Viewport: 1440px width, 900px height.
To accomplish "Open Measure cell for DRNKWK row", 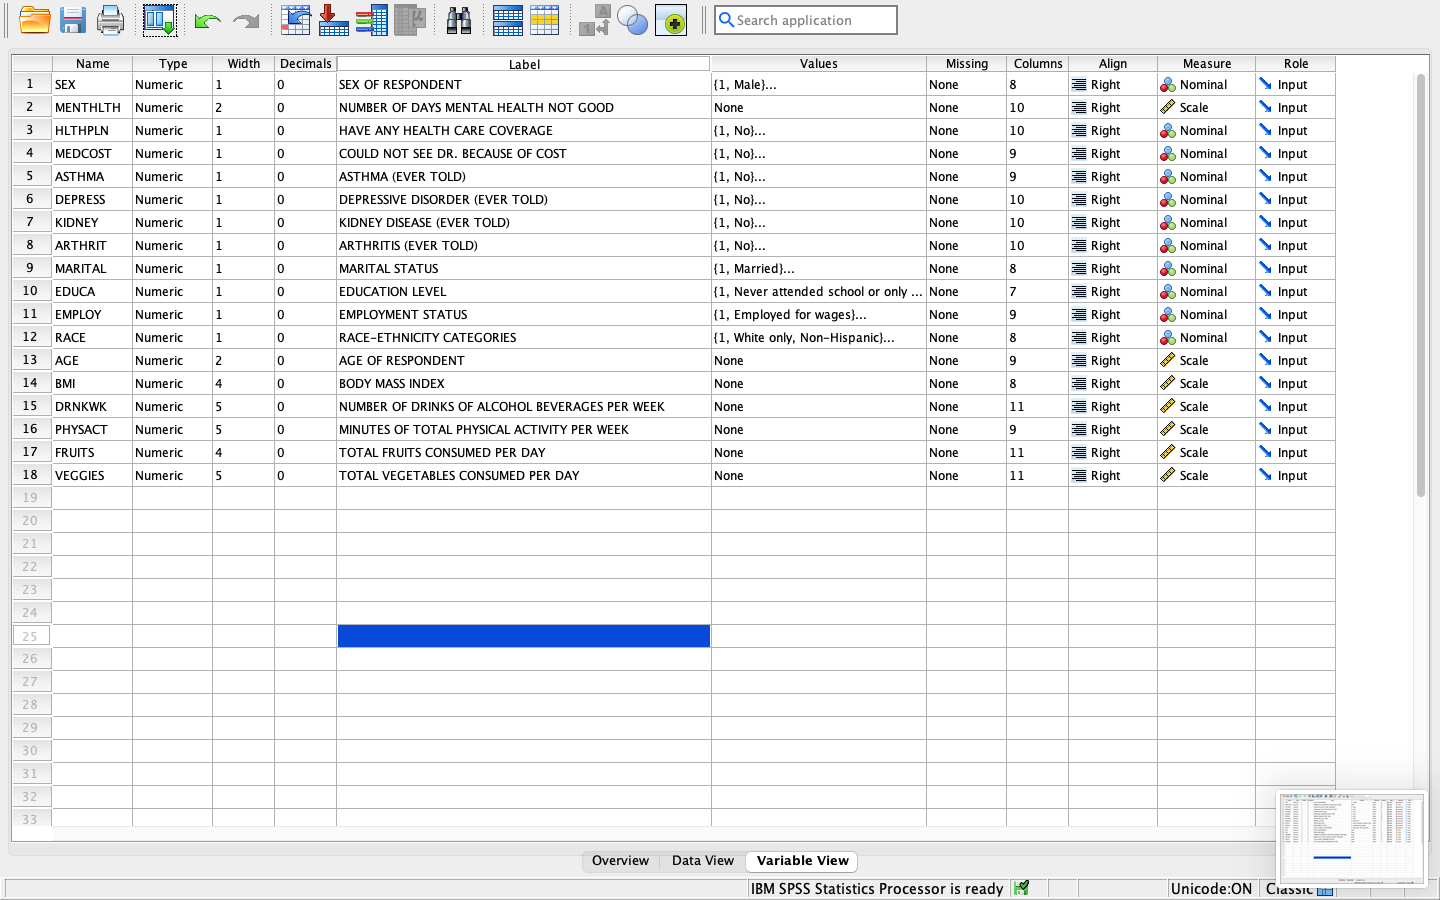I will [x=1206, y=406].
